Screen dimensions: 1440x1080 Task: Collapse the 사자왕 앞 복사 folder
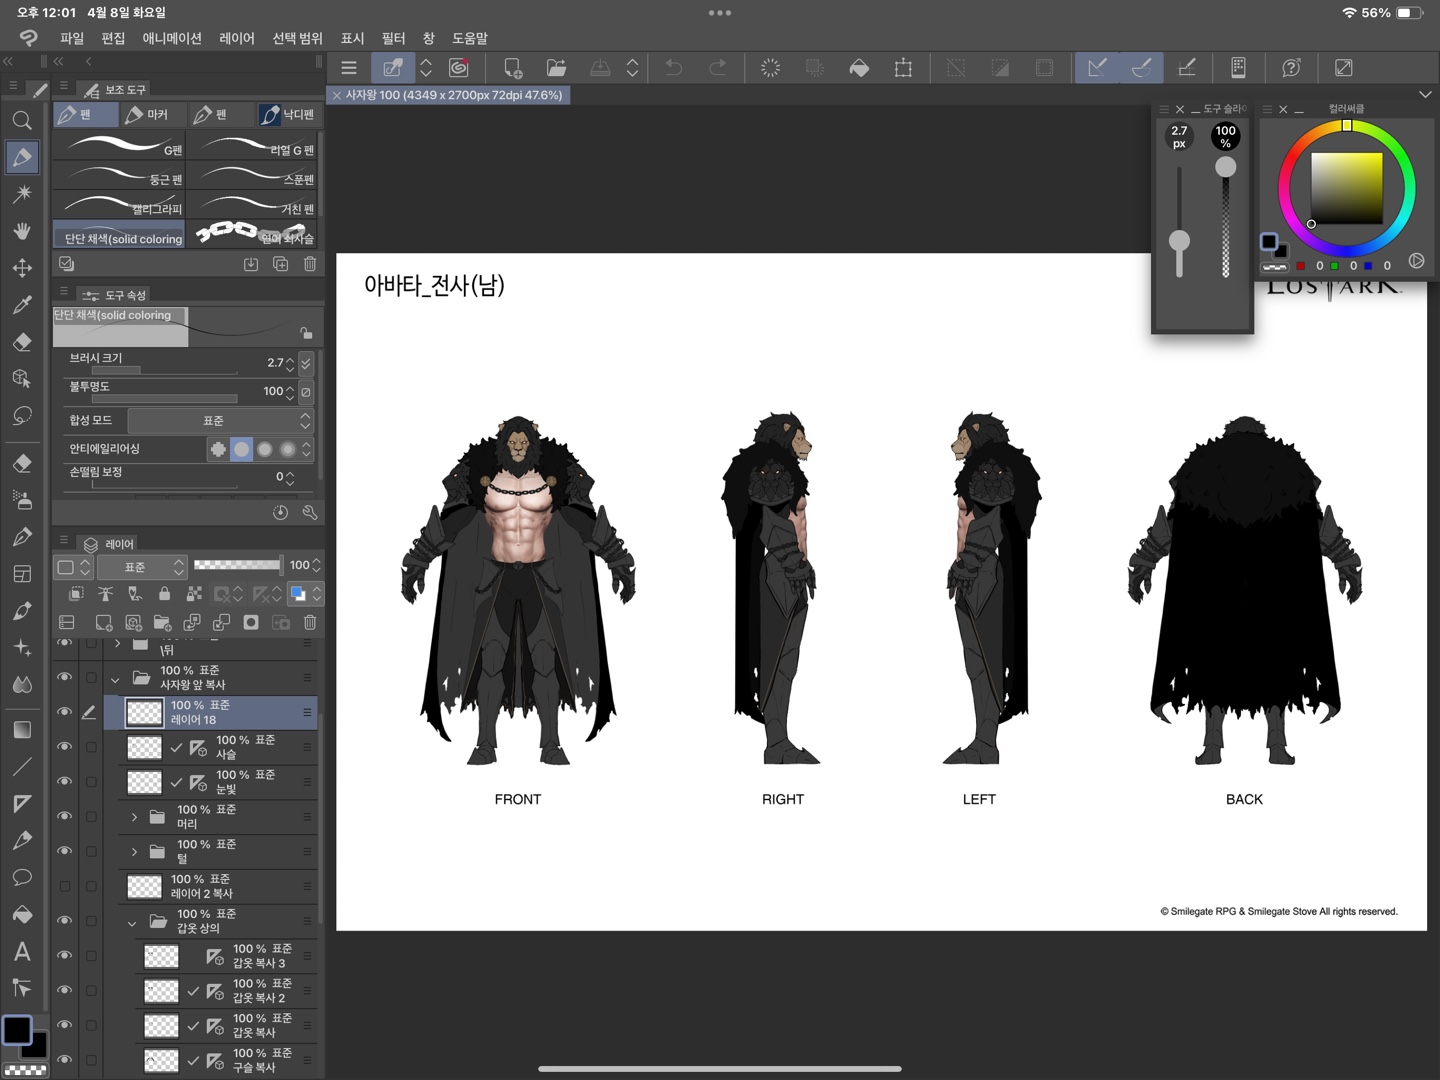tap(115, 679)
